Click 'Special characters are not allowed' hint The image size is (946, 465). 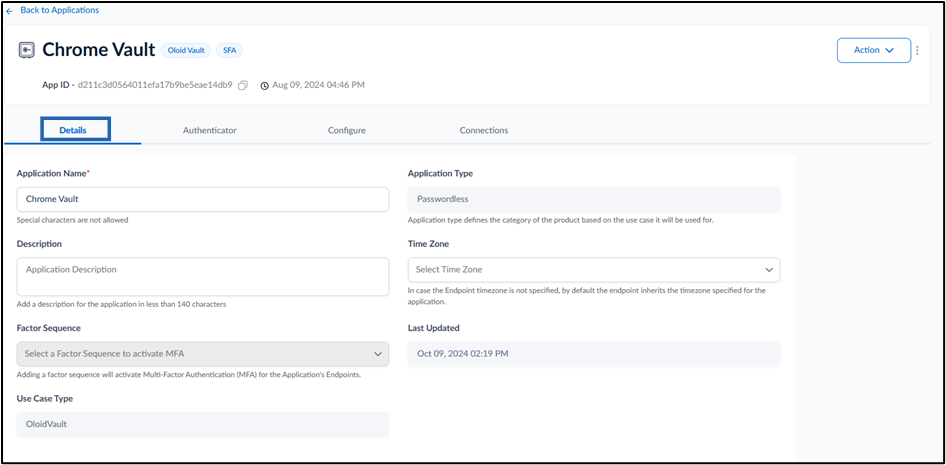[x=72, y=220]
